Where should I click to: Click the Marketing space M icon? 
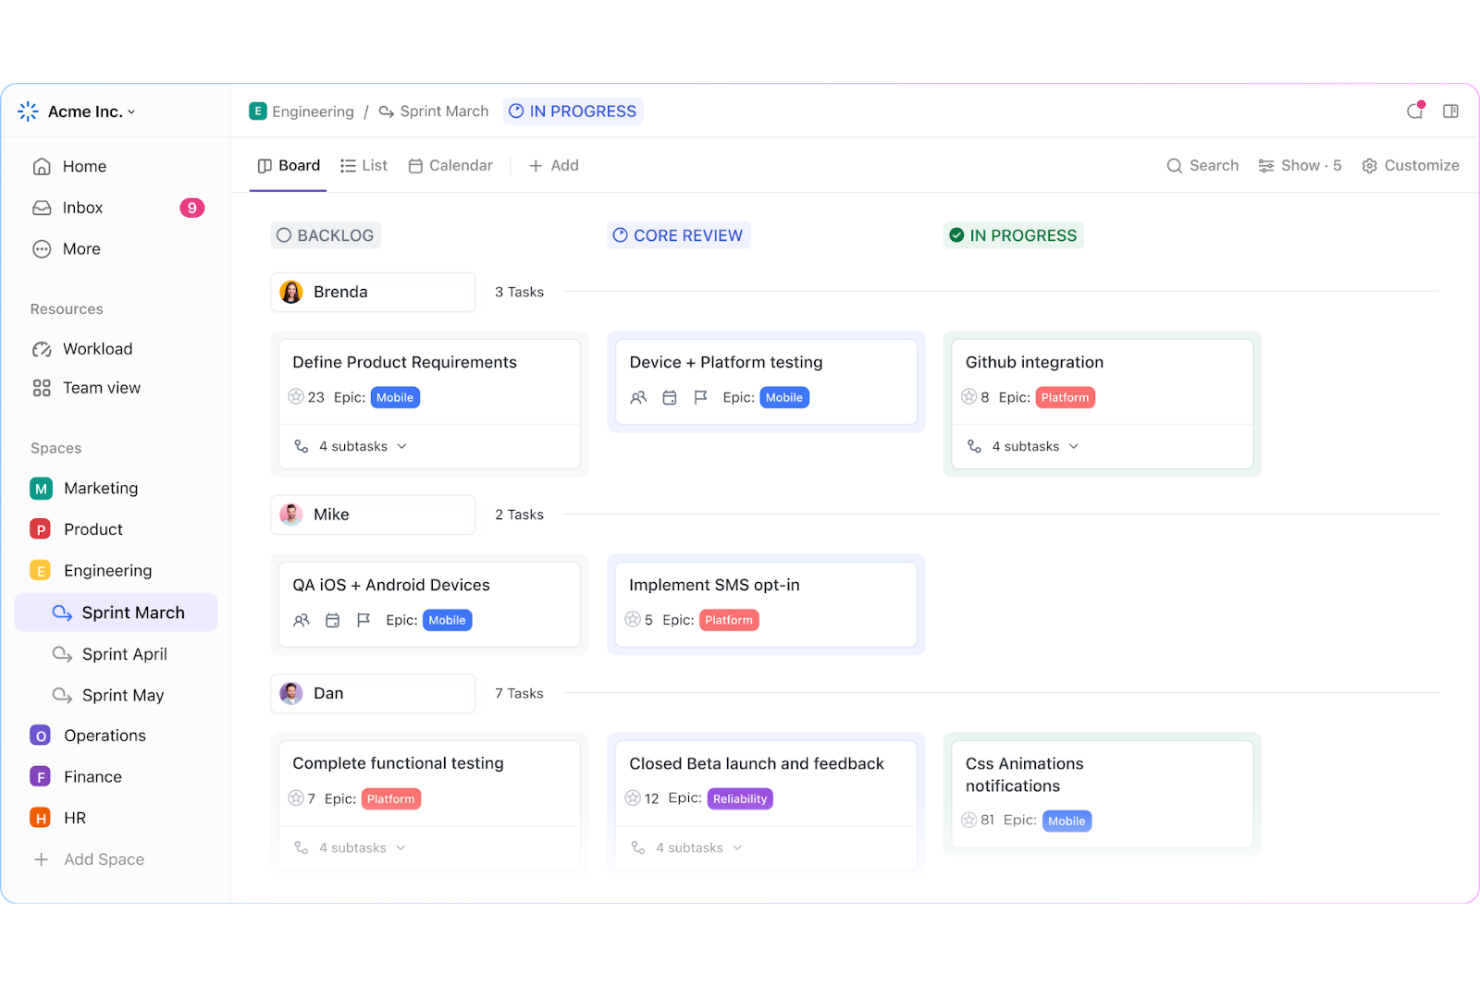pos(41,489)
